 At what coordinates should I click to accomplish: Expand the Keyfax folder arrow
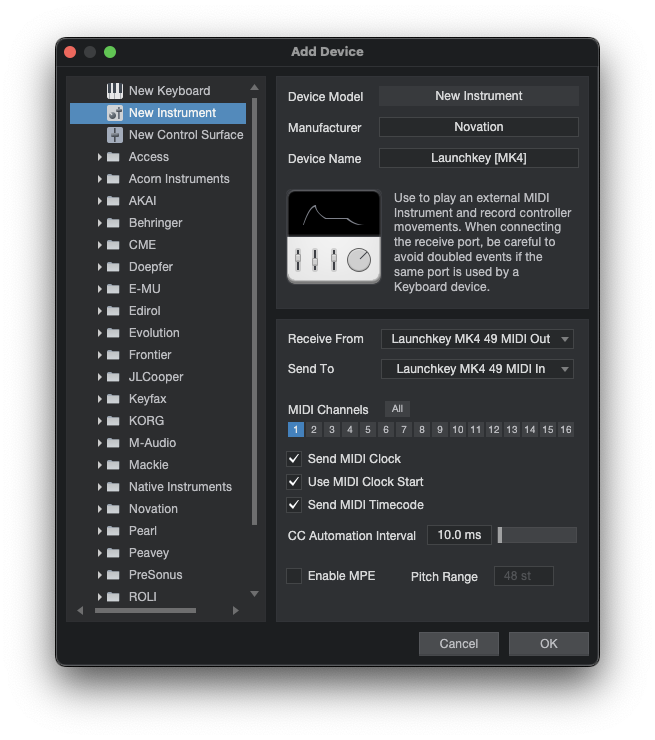[x=100, y=399]
